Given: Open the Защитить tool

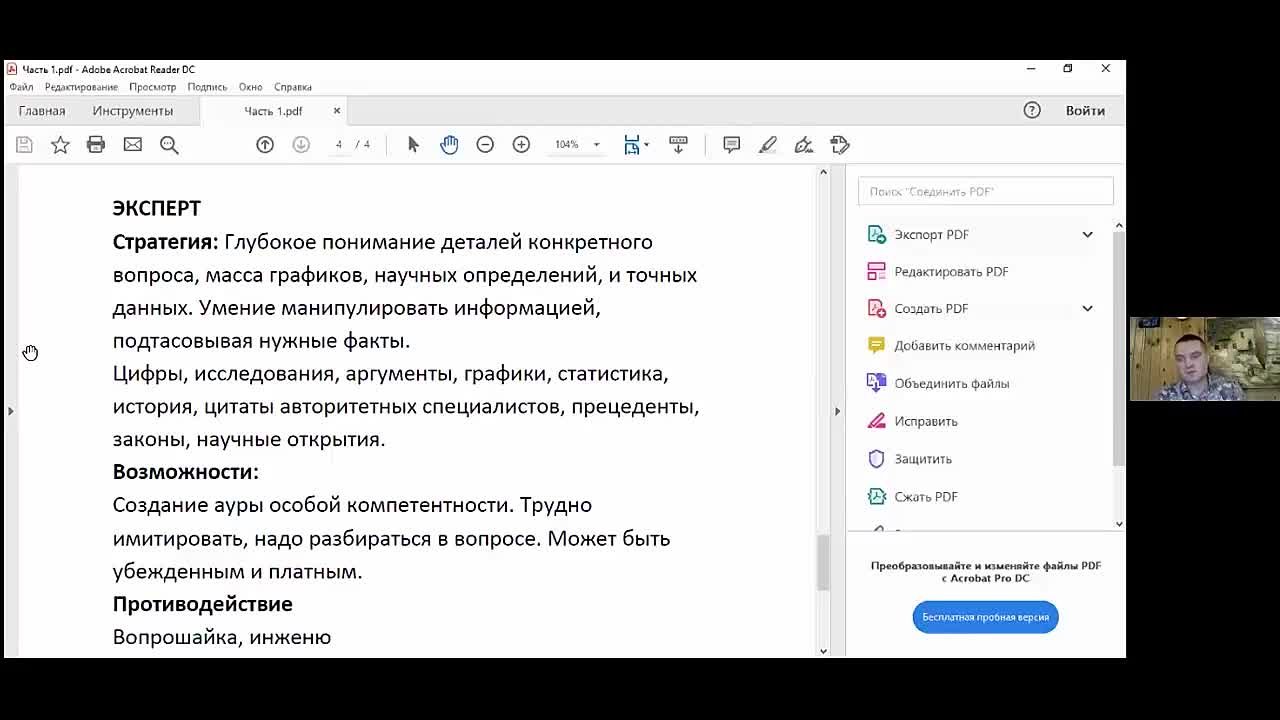Looking at the screenshot, I should [x=923, y=459].
